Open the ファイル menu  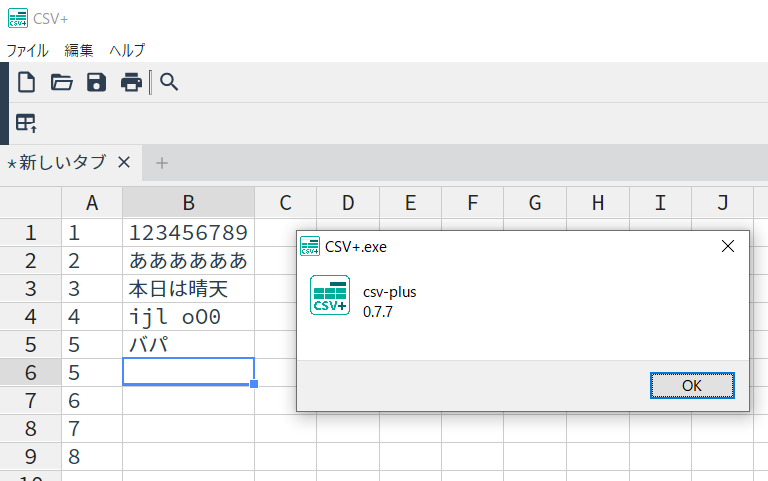pyautogui.click(x=27, y=50)
